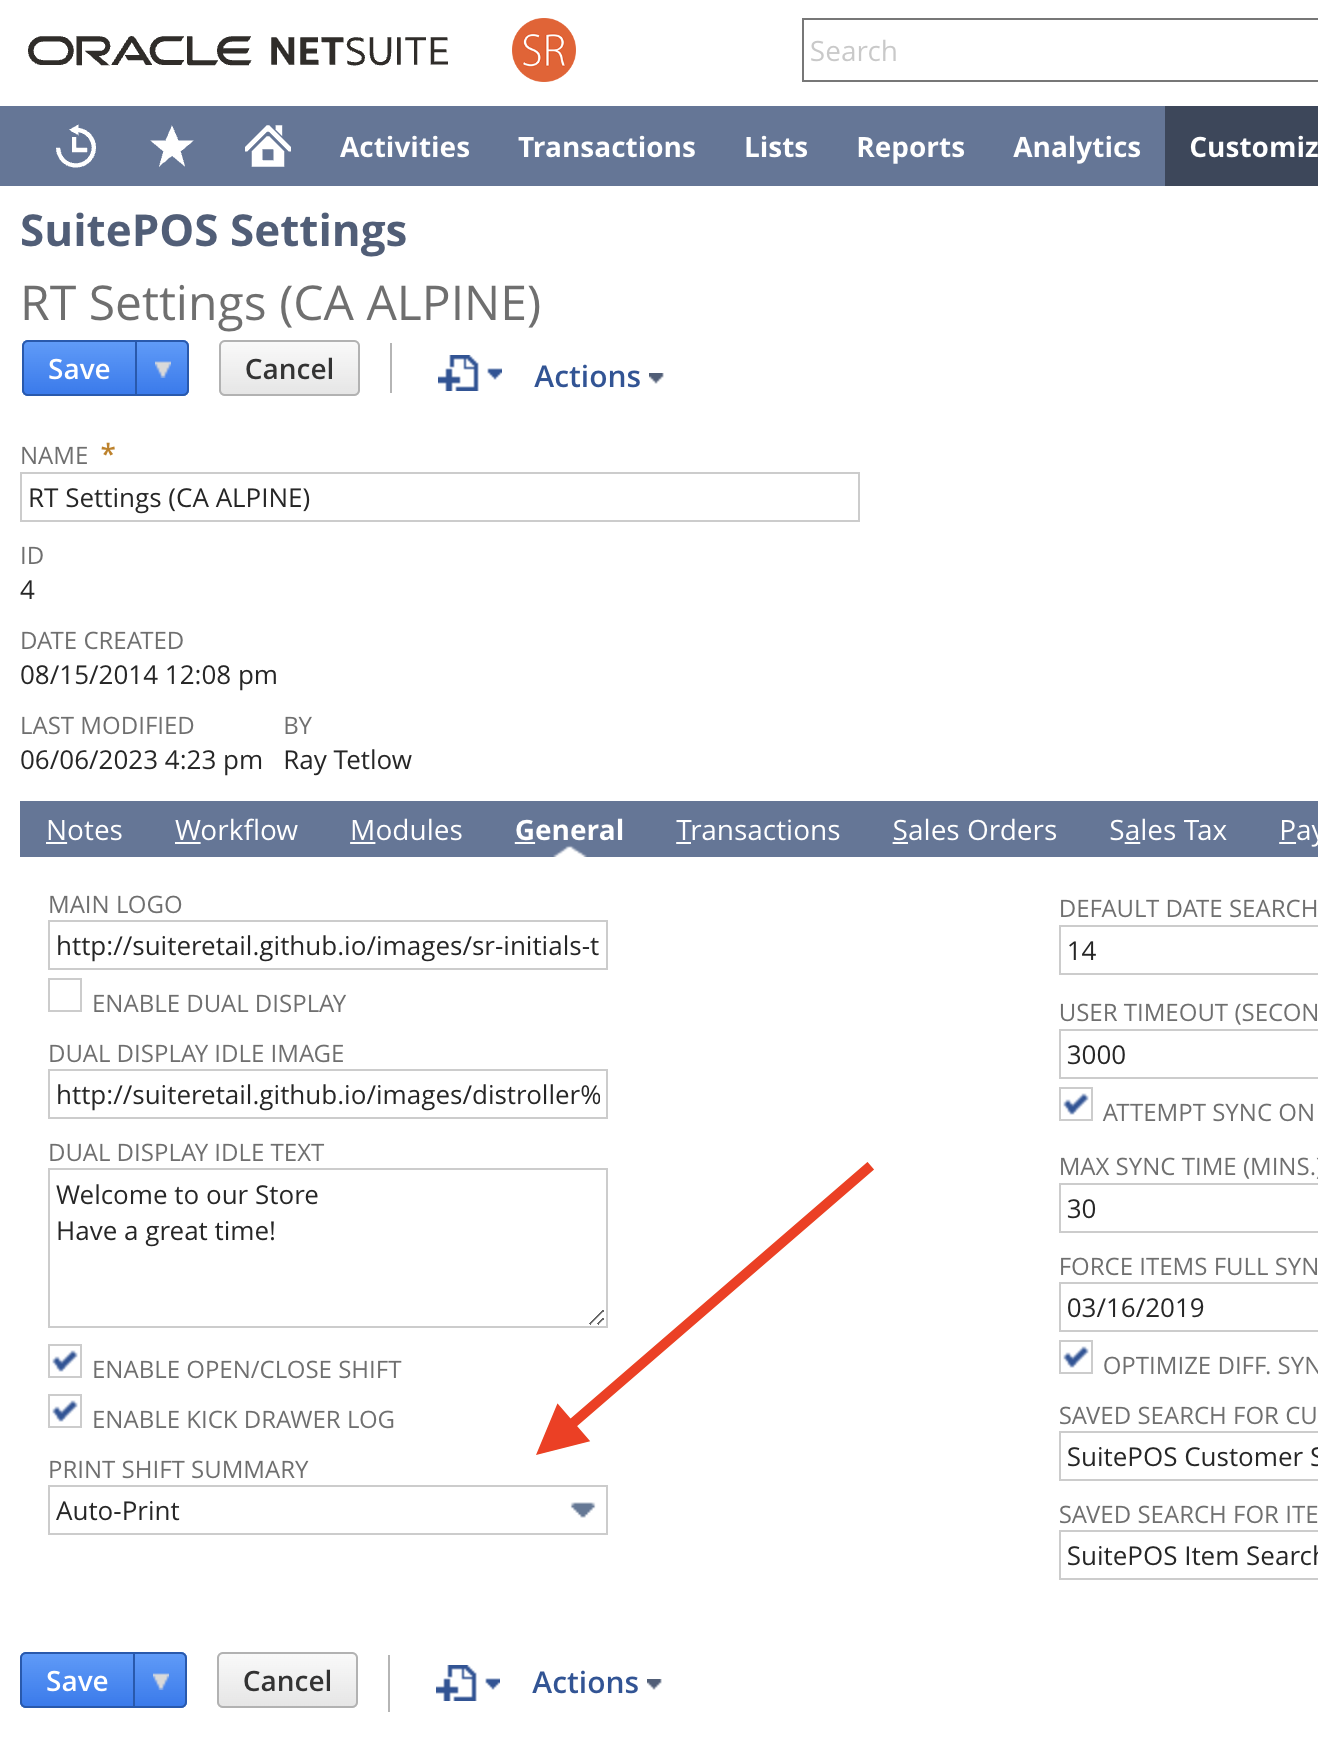
Task: Open the bottom Actions menu
Action: coord(596,1683)
